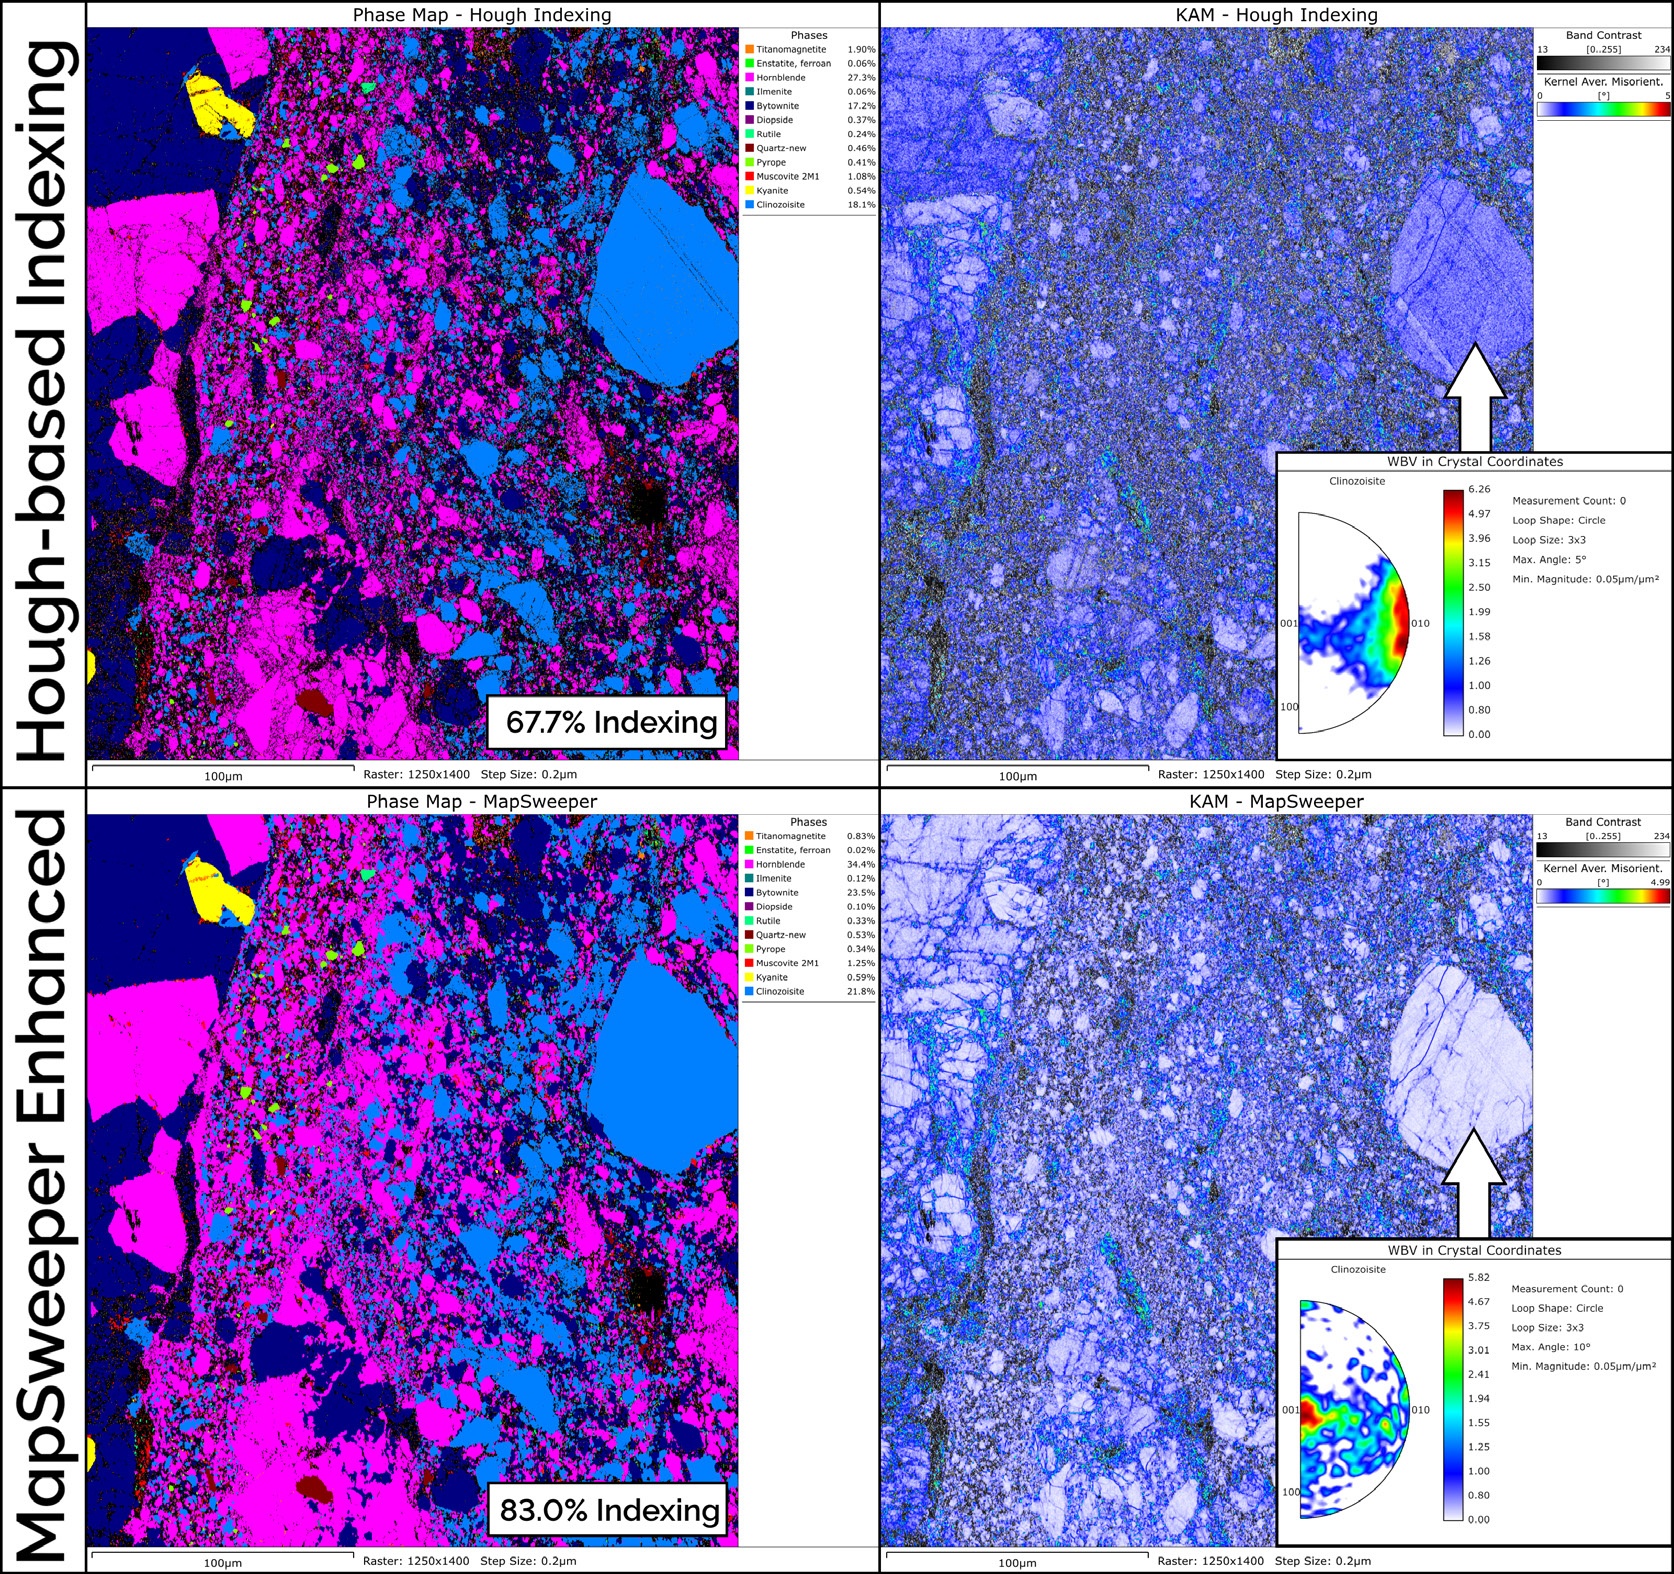Click the 010 axis label on Hough pole figure

(1420, 623)
